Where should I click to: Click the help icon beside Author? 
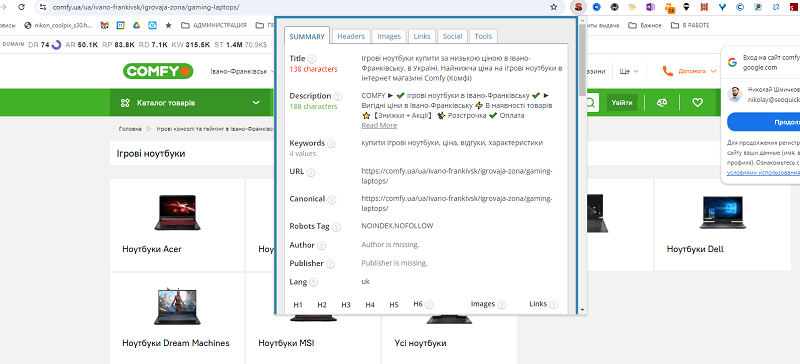pyautogui.click(x=321, y=246)
